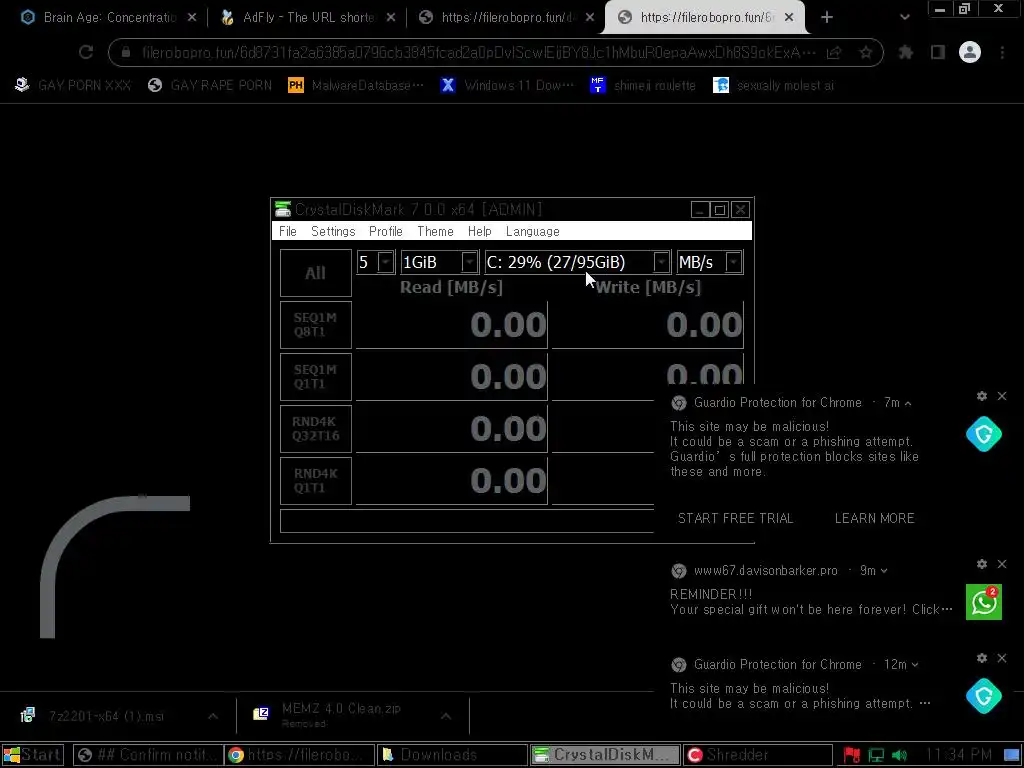Open settings gear on top Guardio notification
Viewport: 1024px width, 768px height.
982,396
